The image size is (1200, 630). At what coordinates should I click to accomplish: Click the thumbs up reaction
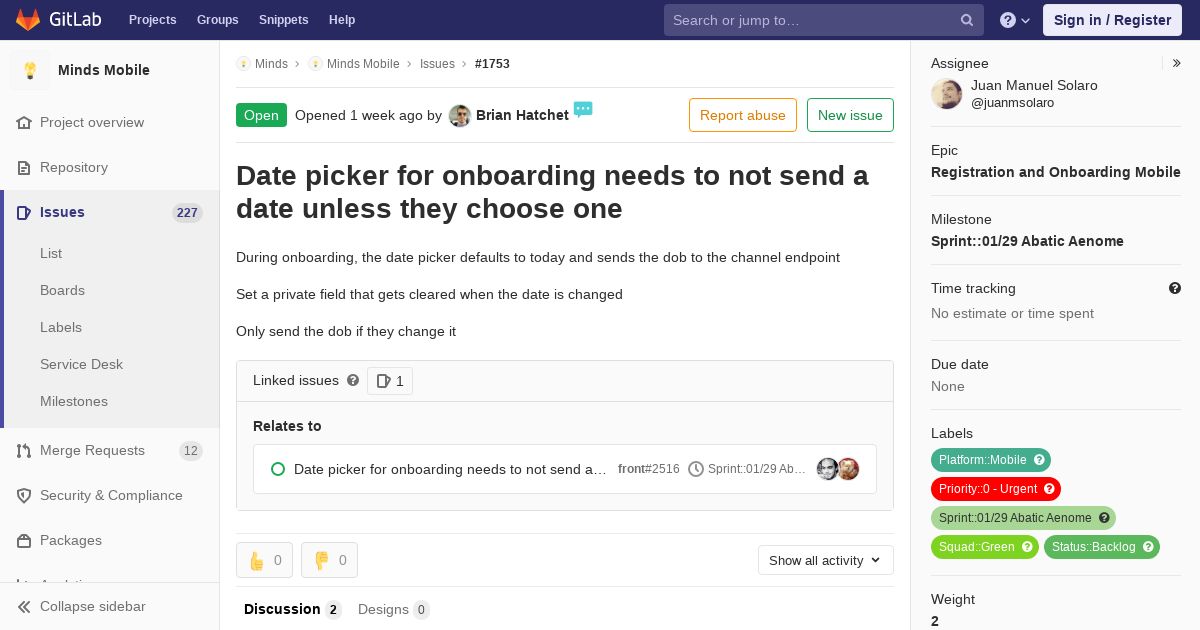[265, 560]
